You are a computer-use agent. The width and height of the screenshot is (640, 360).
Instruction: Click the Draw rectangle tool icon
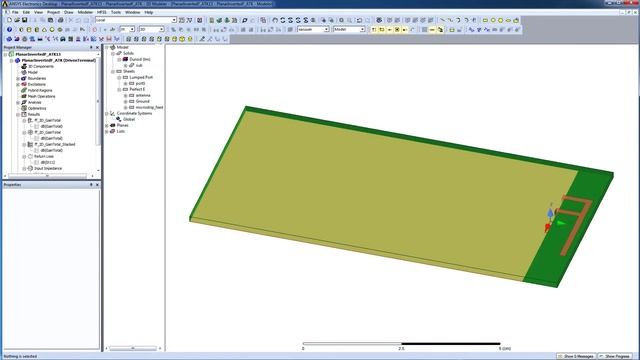click(485, 20)
